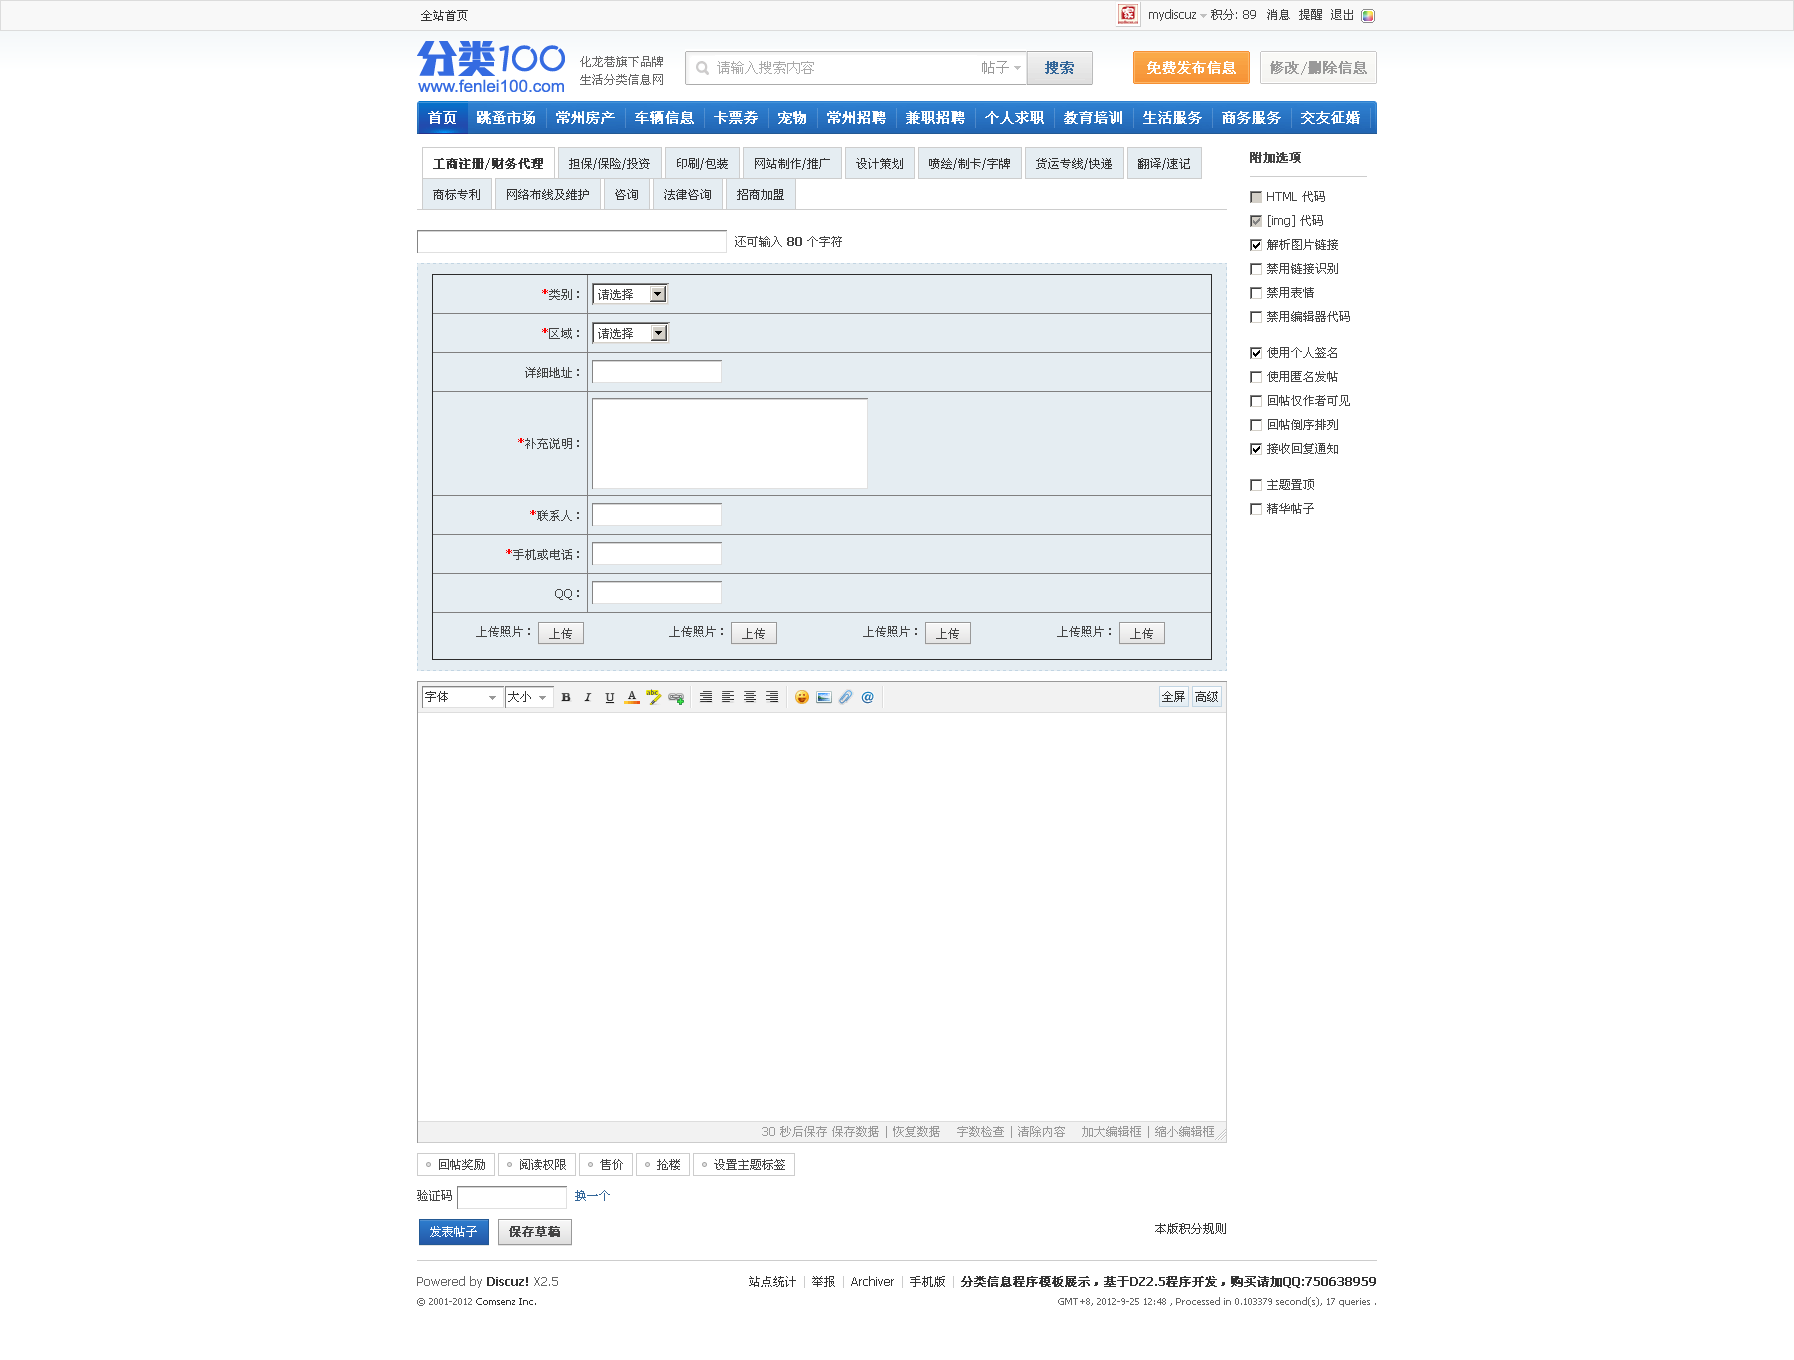Click 换一个 to refresh the captcha
This screenshot has width=1794, height=1360.
592,1196
